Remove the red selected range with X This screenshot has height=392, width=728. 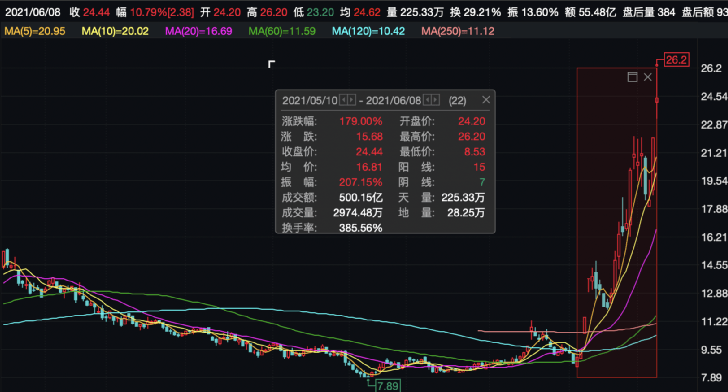tap(648, 77)
